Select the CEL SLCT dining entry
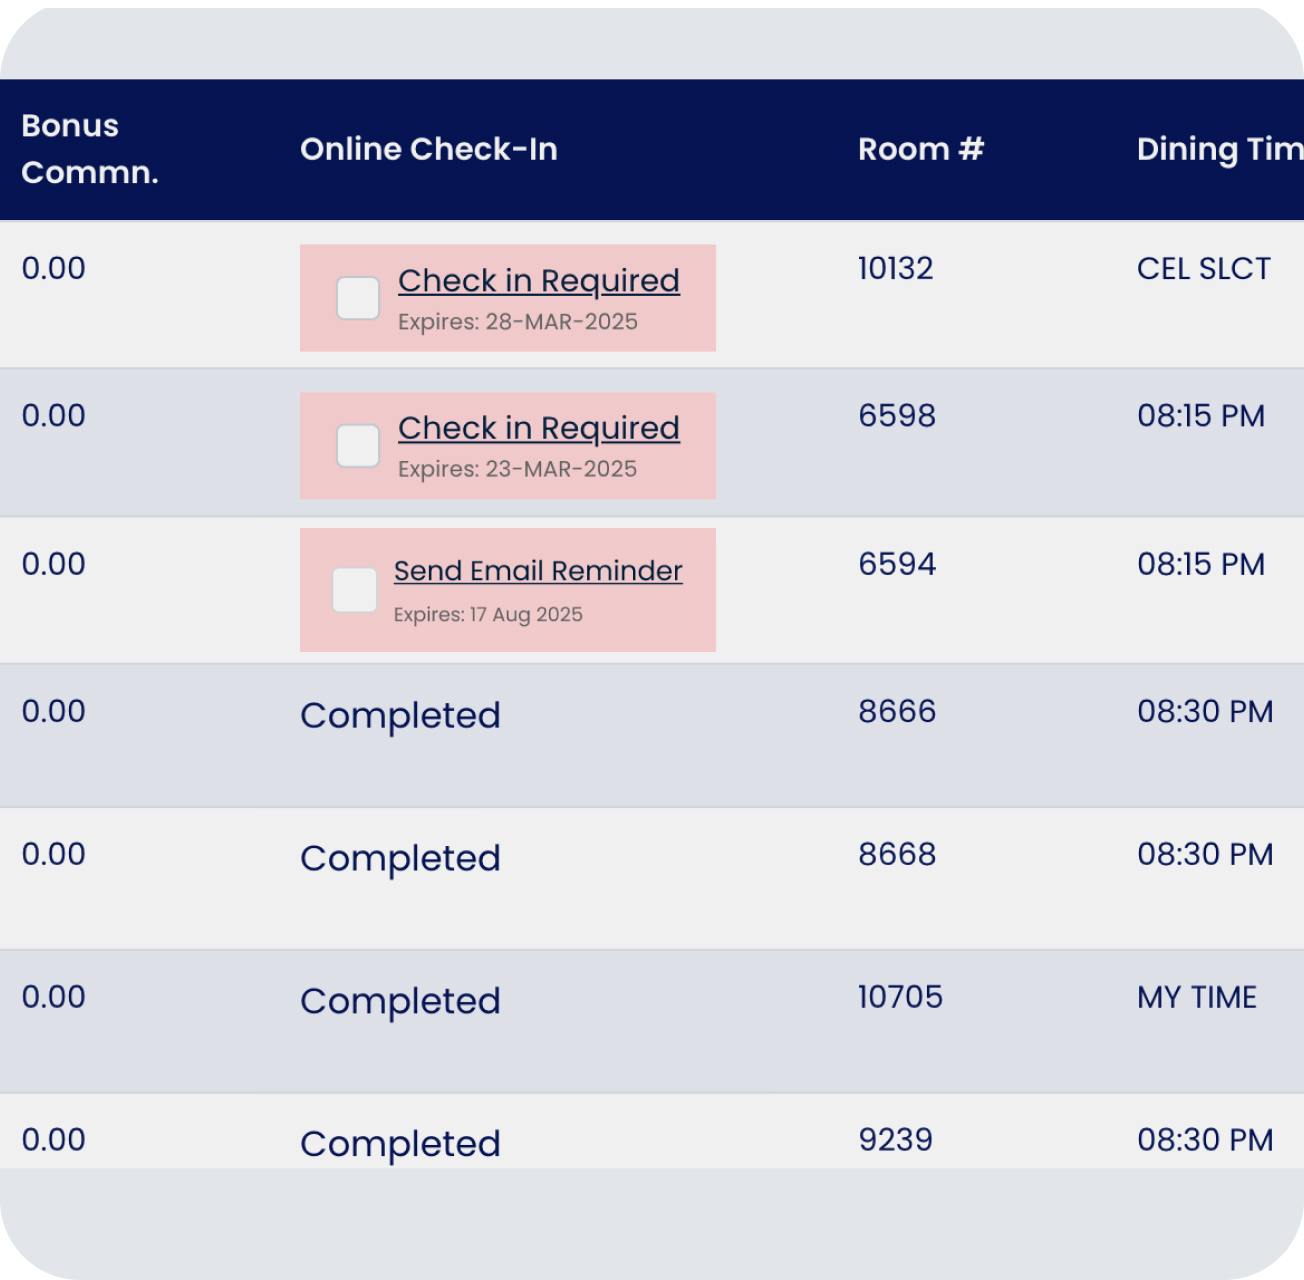 click(1204, 268)
